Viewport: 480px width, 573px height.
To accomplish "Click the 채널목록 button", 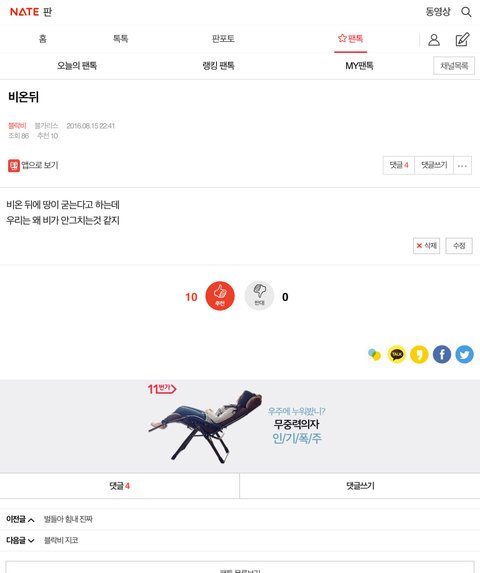I will coord(454,66).
